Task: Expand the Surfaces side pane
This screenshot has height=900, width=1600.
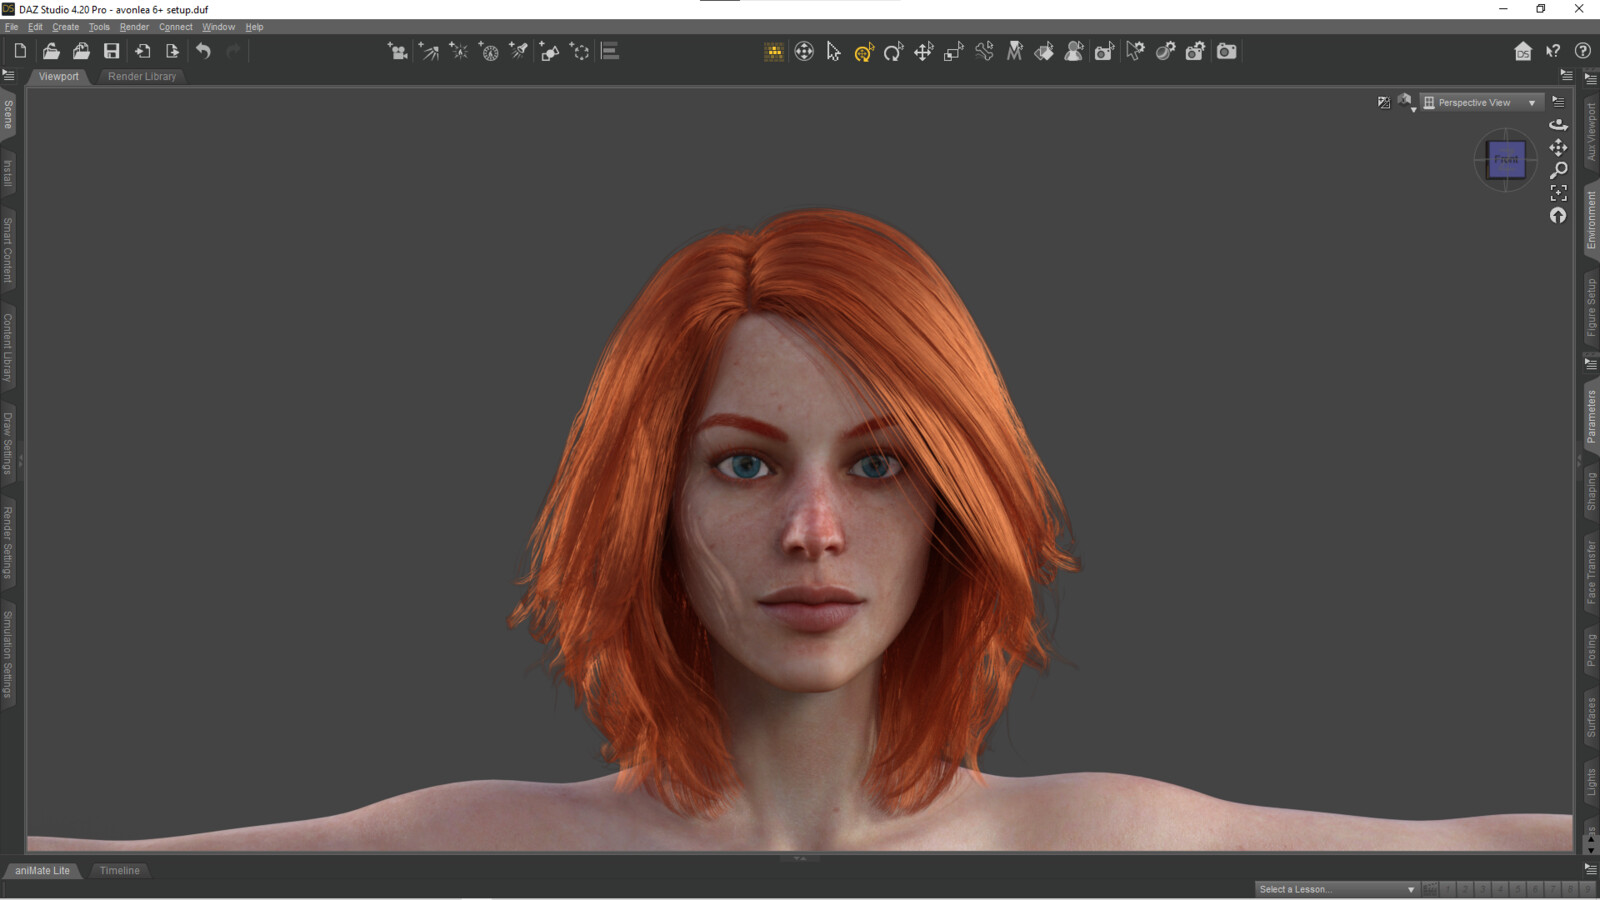Action: (x=1591, y=718)
